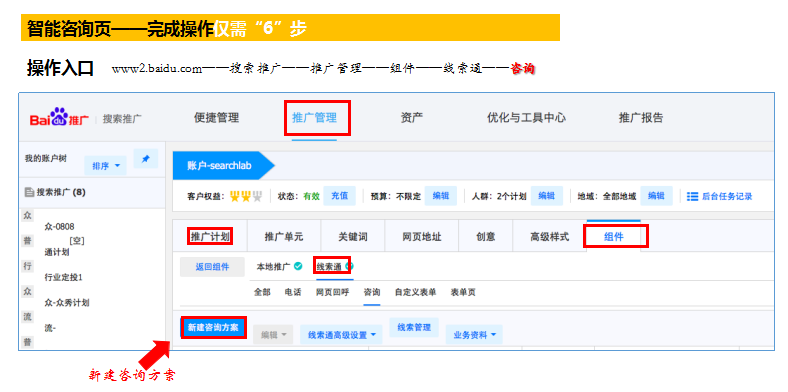The height and width of the screenshot is (392, 788).
Task: Click the 客户权益 trophy rating icons
Action: click(246, 196)
